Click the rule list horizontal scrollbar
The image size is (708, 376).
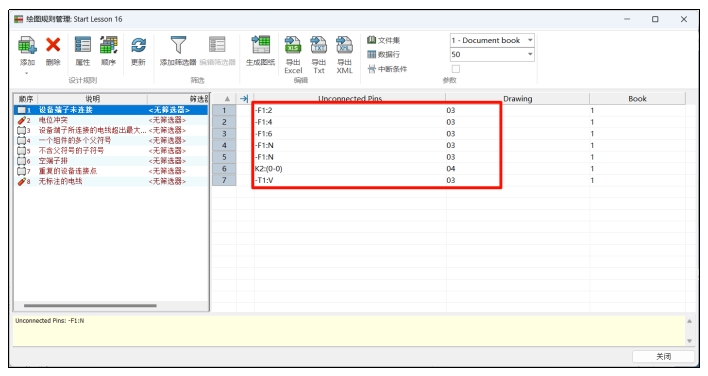(90, 306)
